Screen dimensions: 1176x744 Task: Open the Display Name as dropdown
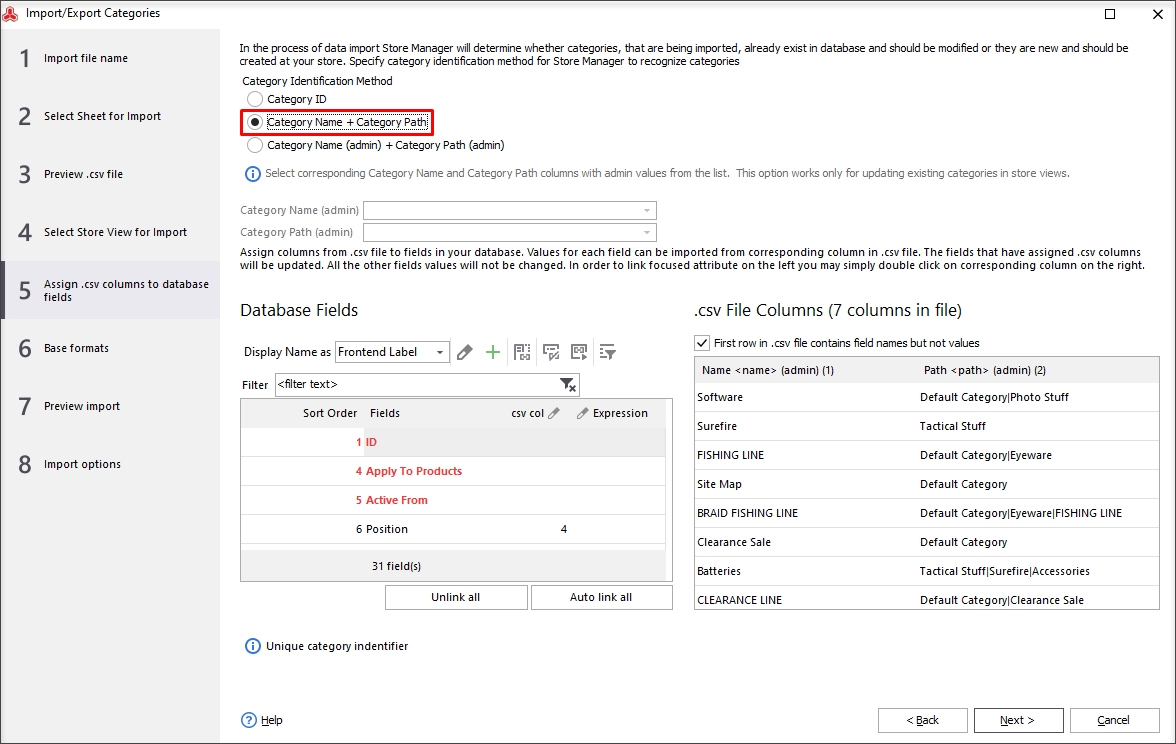pos(440,352)
